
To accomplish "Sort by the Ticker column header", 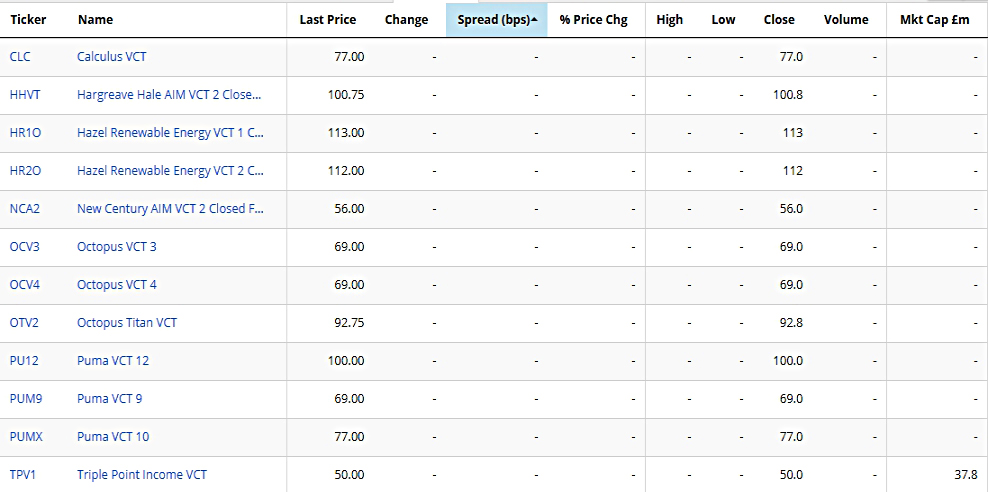I will click(x=28, y=20).
